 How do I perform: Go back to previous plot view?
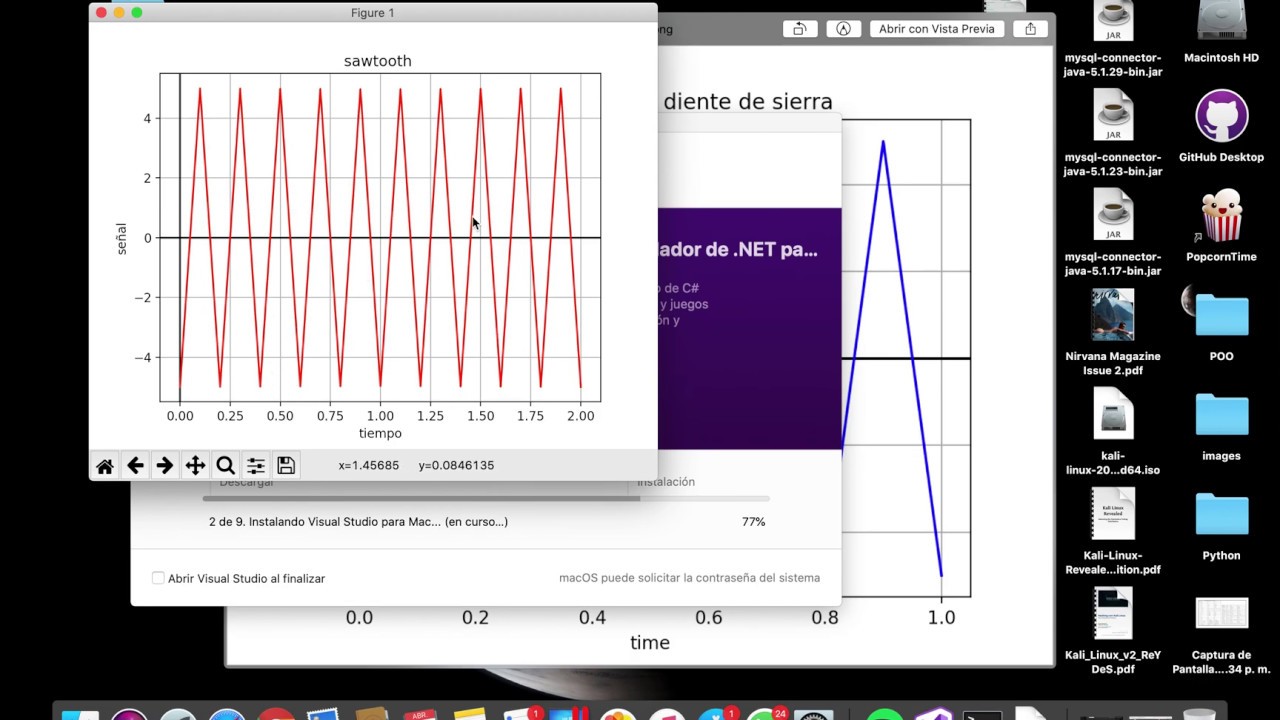135,465
